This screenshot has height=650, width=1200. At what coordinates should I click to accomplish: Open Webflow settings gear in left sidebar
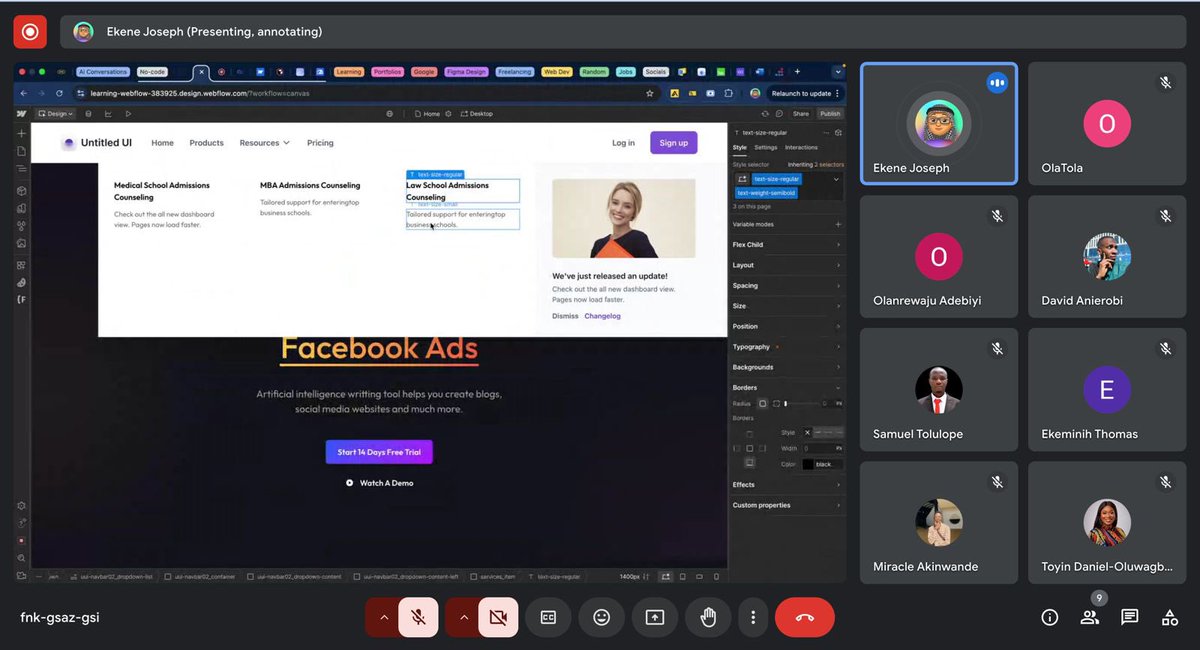pos(21,505)
